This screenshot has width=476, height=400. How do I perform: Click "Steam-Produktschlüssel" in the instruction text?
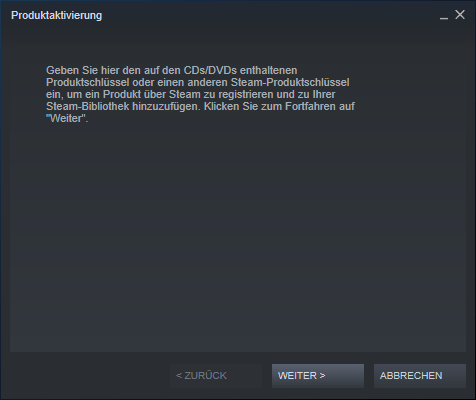coord(290,82)
